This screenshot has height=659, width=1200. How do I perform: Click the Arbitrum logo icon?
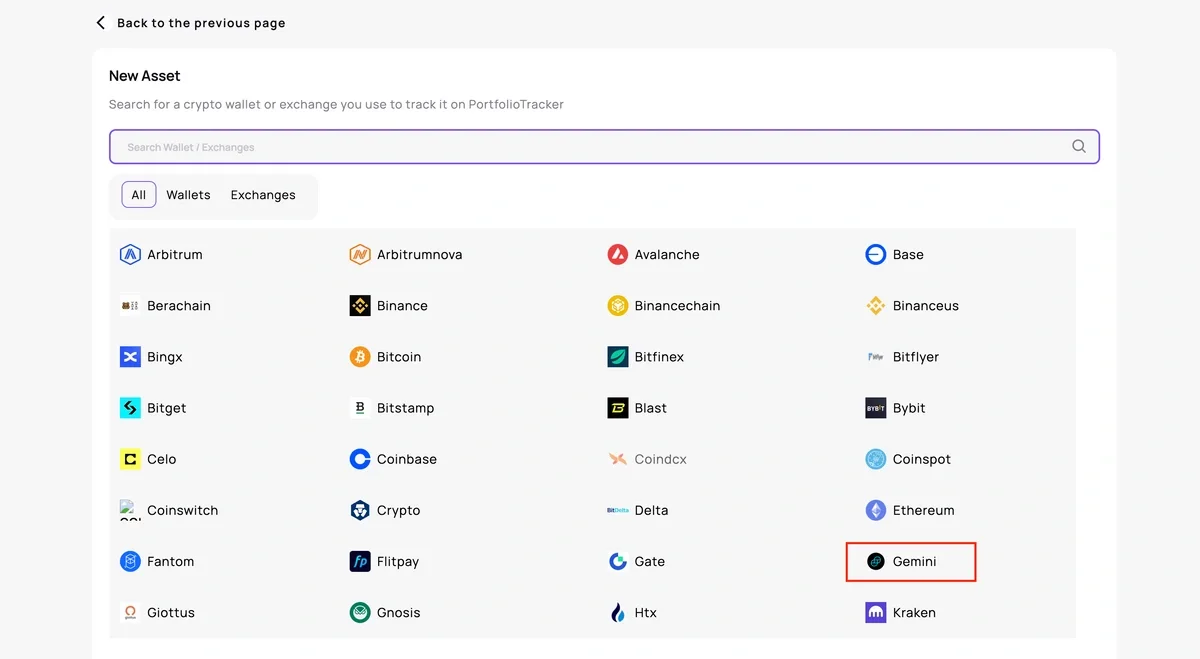coord(130,255)
